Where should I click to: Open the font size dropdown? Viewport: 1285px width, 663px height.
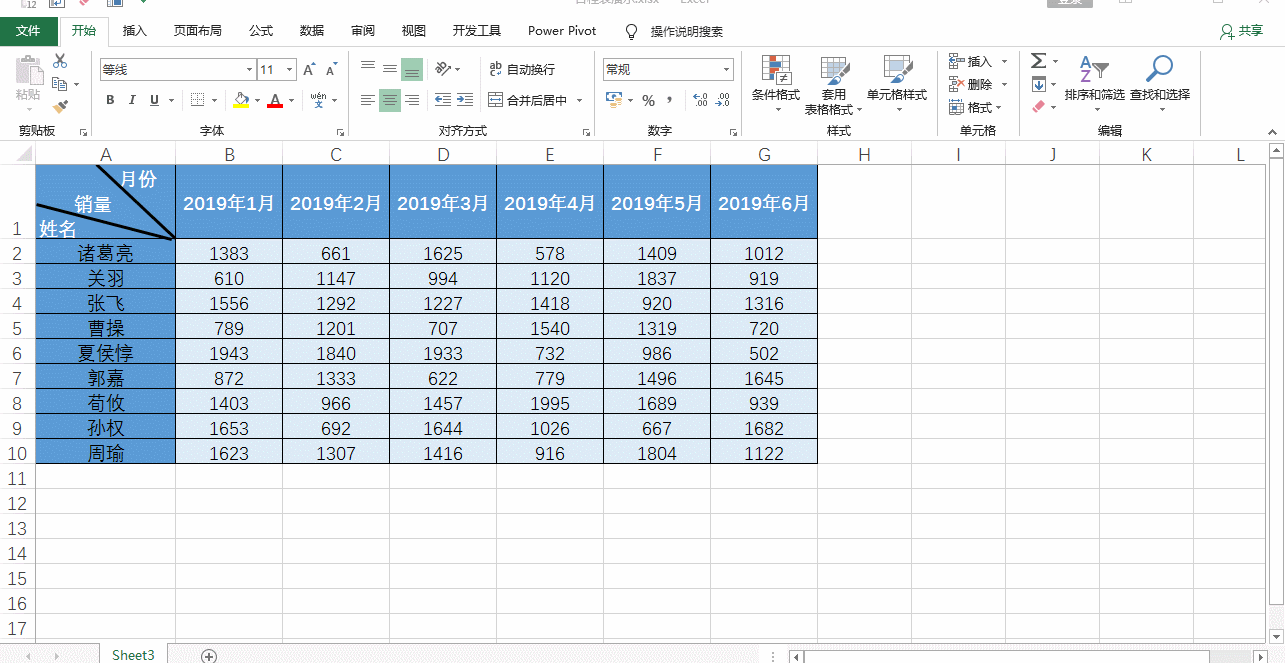click(x=290, y=70)
